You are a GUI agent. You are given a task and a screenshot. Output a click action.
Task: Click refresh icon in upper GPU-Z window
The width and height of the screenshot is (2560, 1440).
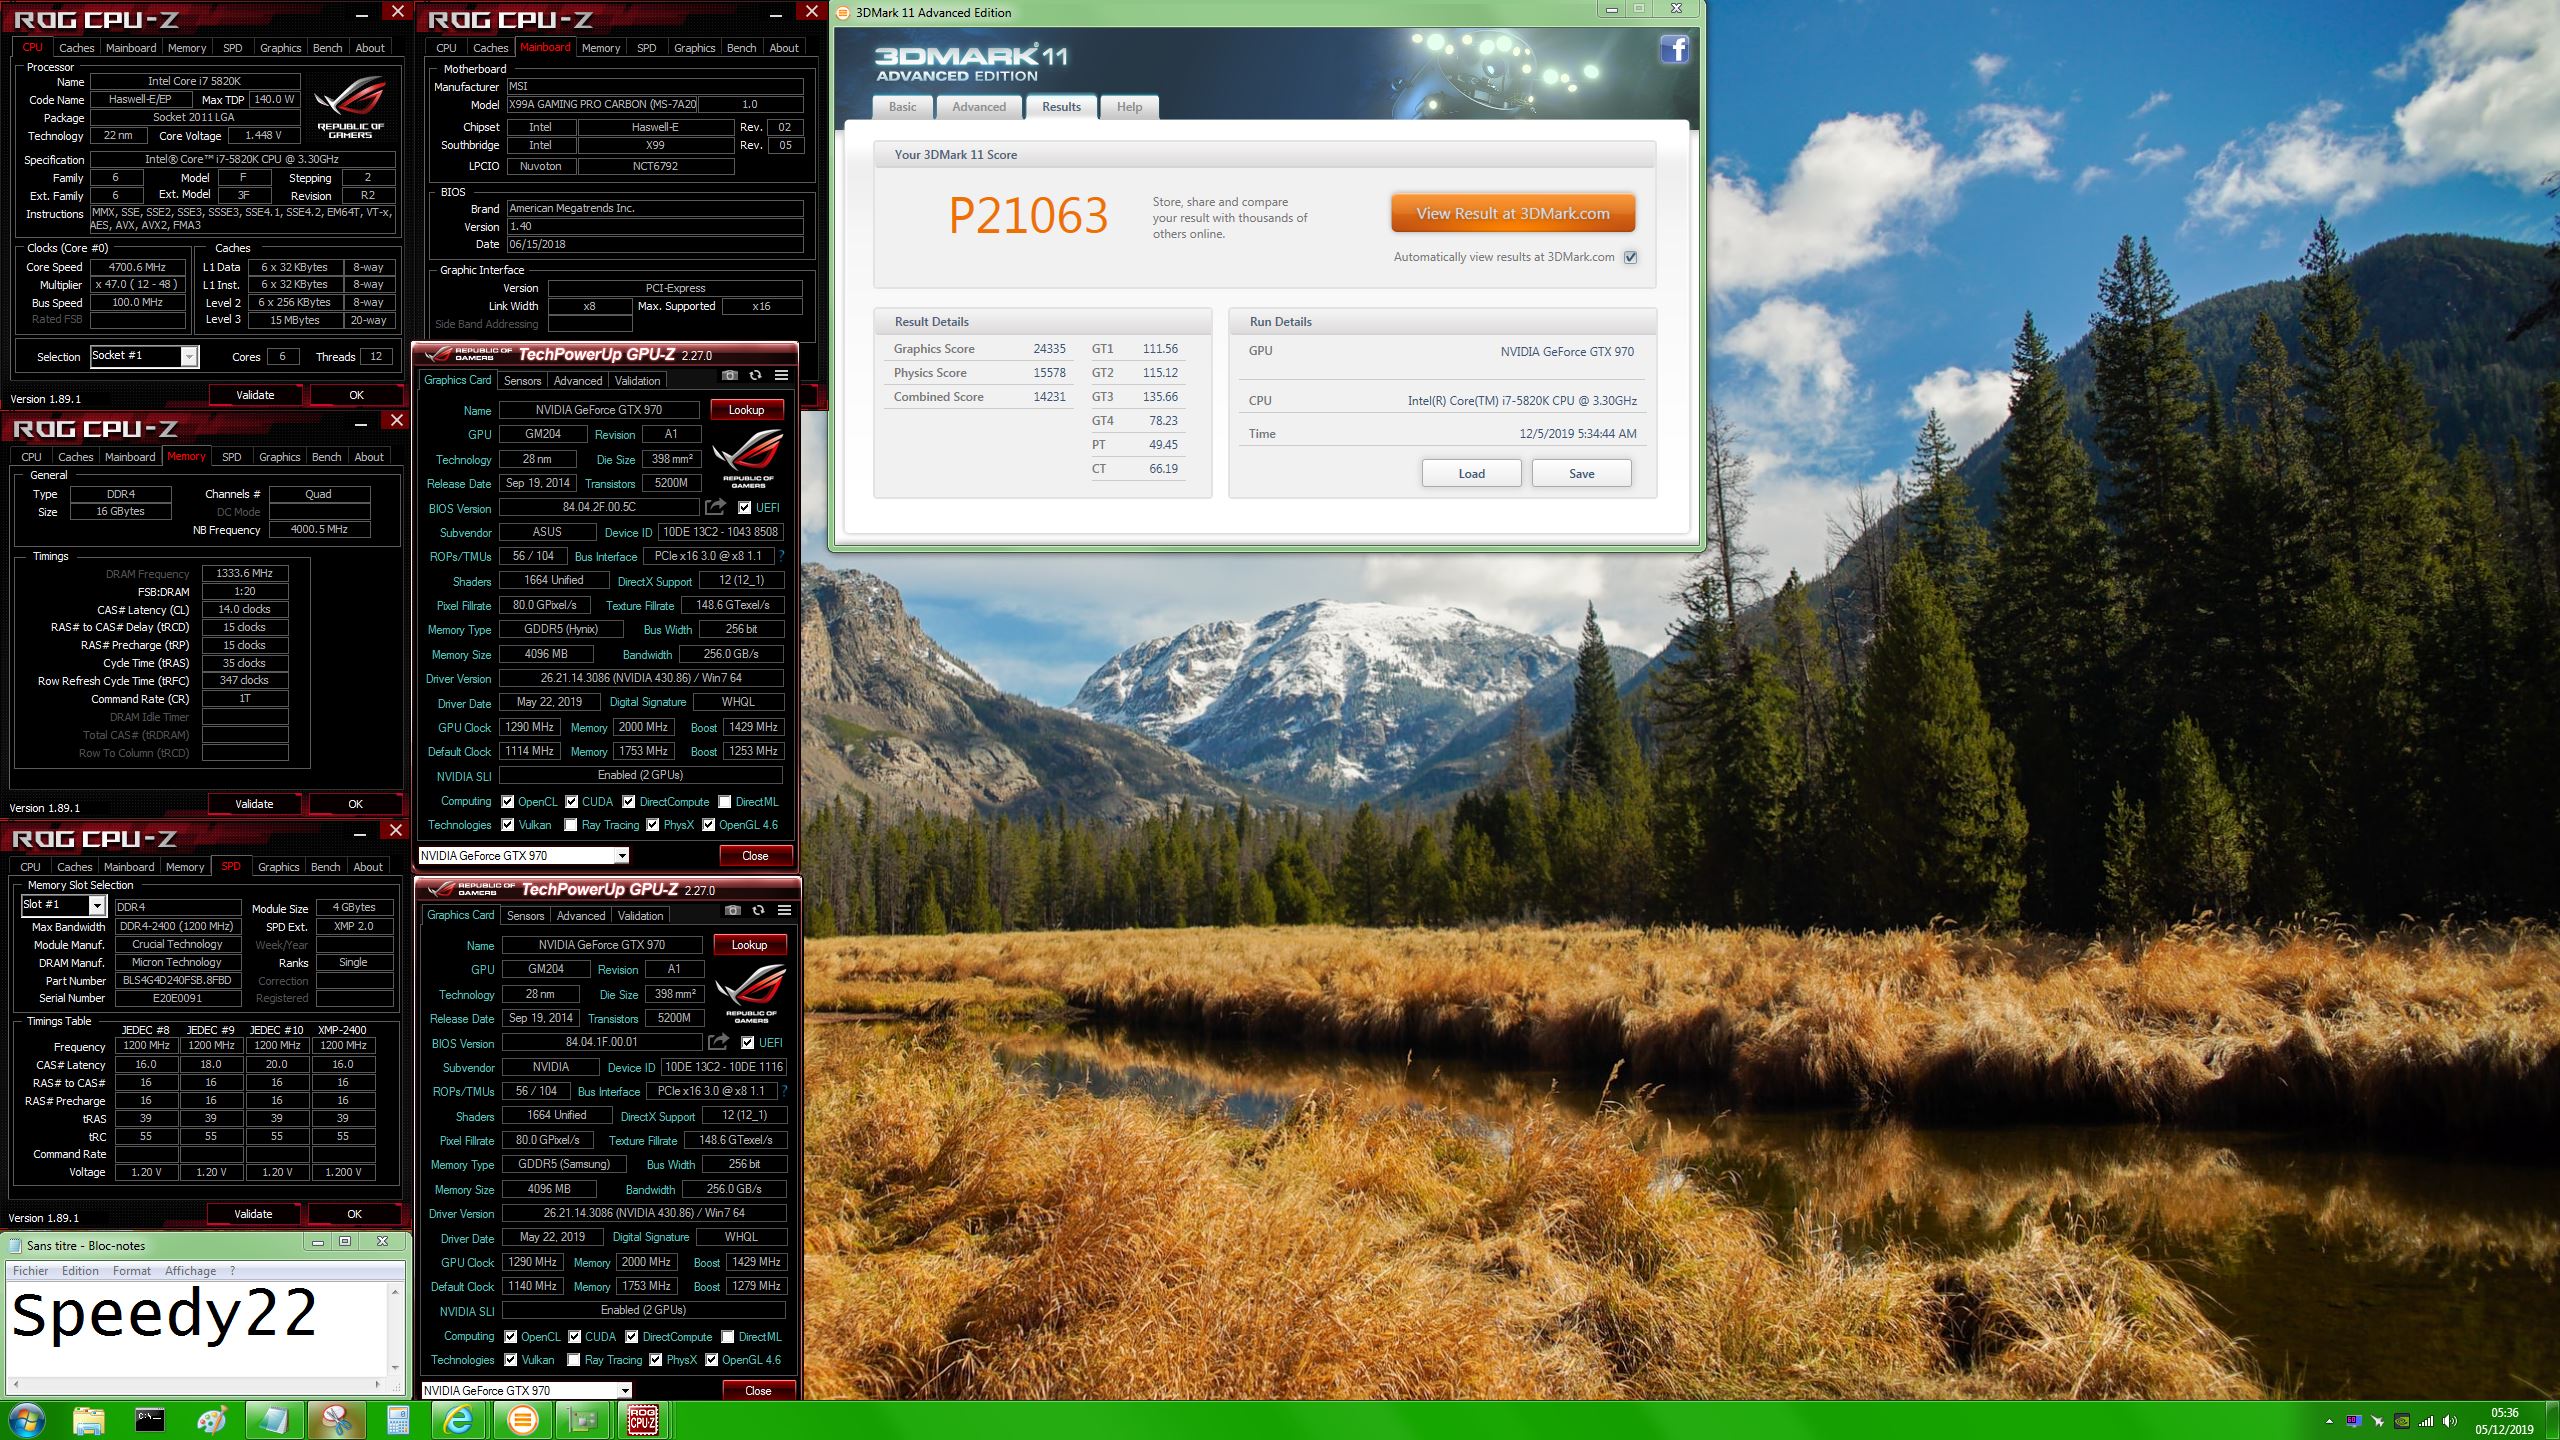[x=755, y=375]
